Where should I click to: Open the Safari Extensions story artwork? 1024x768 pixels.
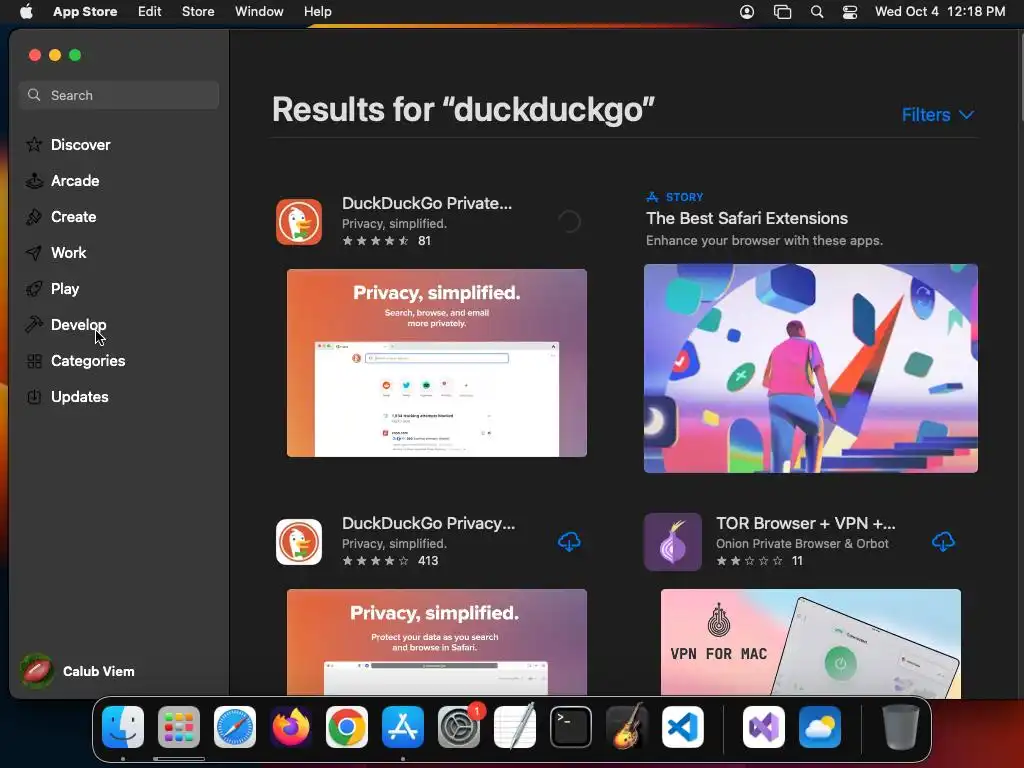(x=810, y=368)
